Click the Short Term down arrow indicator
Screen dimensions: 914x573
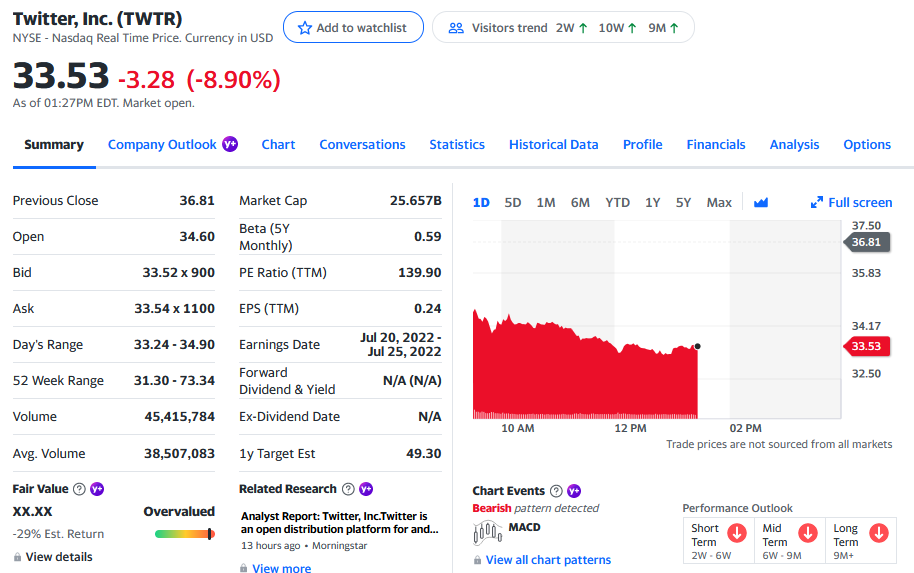coord(737,533)
